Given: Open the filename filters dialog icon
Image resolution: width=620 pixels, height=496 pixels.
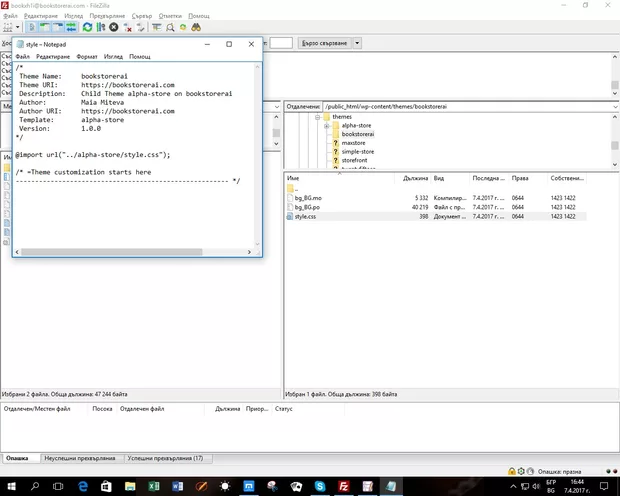Looking at the screenshot, I should tap(157, 27).
